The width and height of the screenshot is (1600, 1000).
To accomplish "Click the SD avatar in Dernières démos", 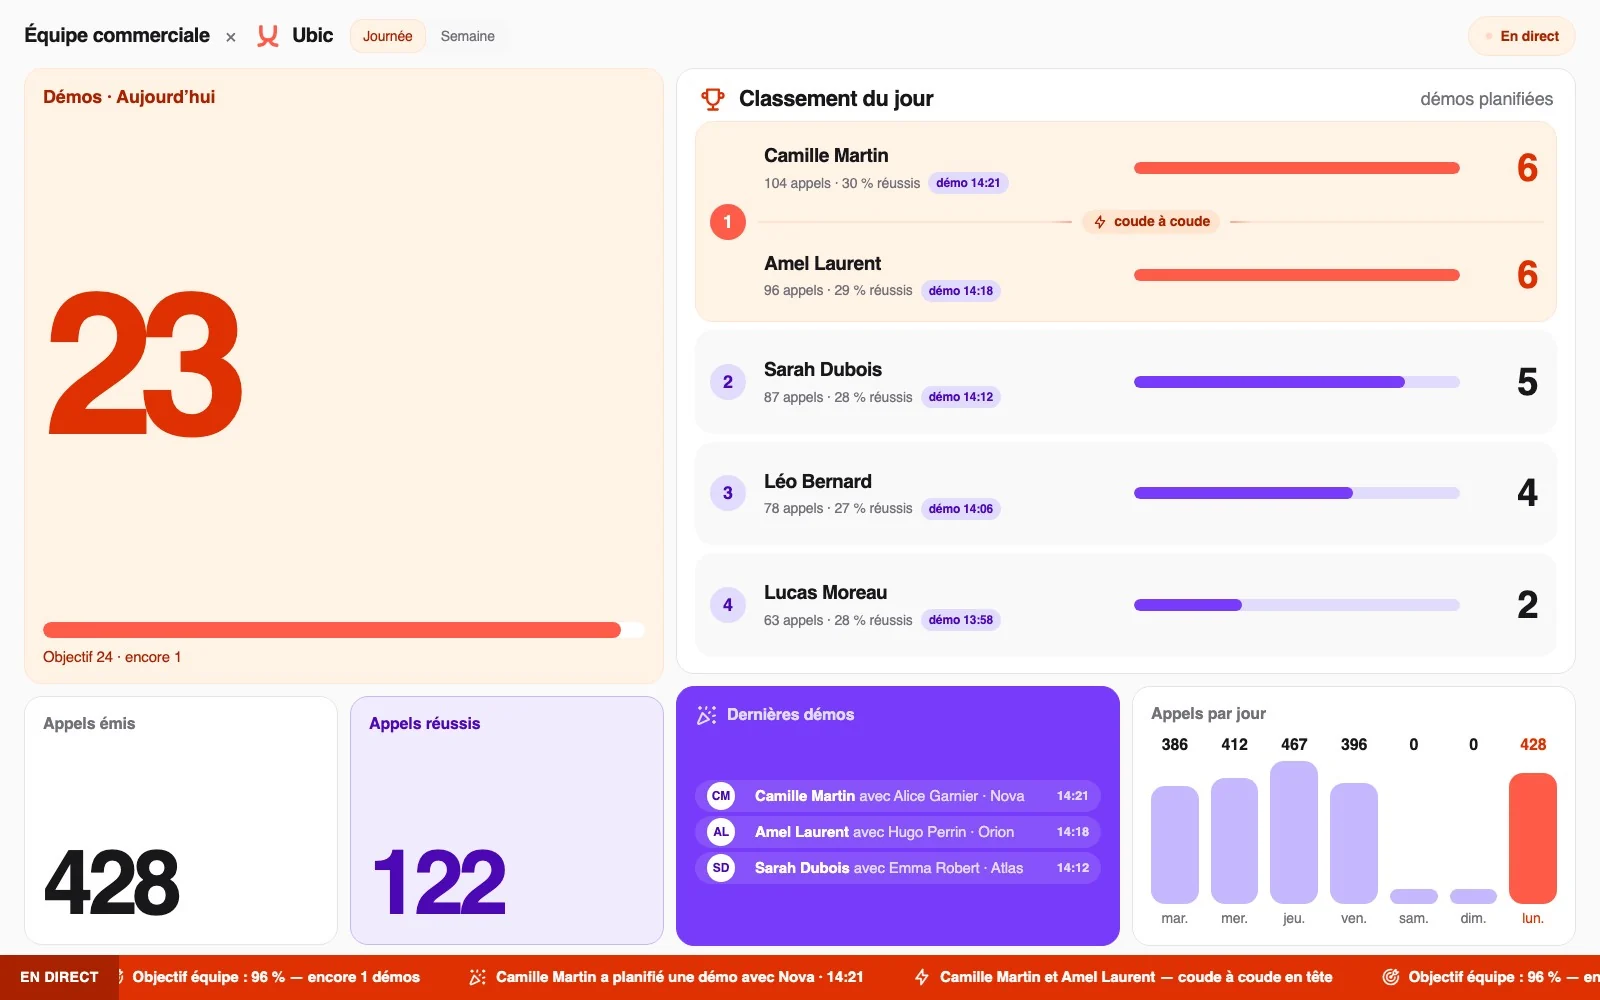I will point(721,868).
